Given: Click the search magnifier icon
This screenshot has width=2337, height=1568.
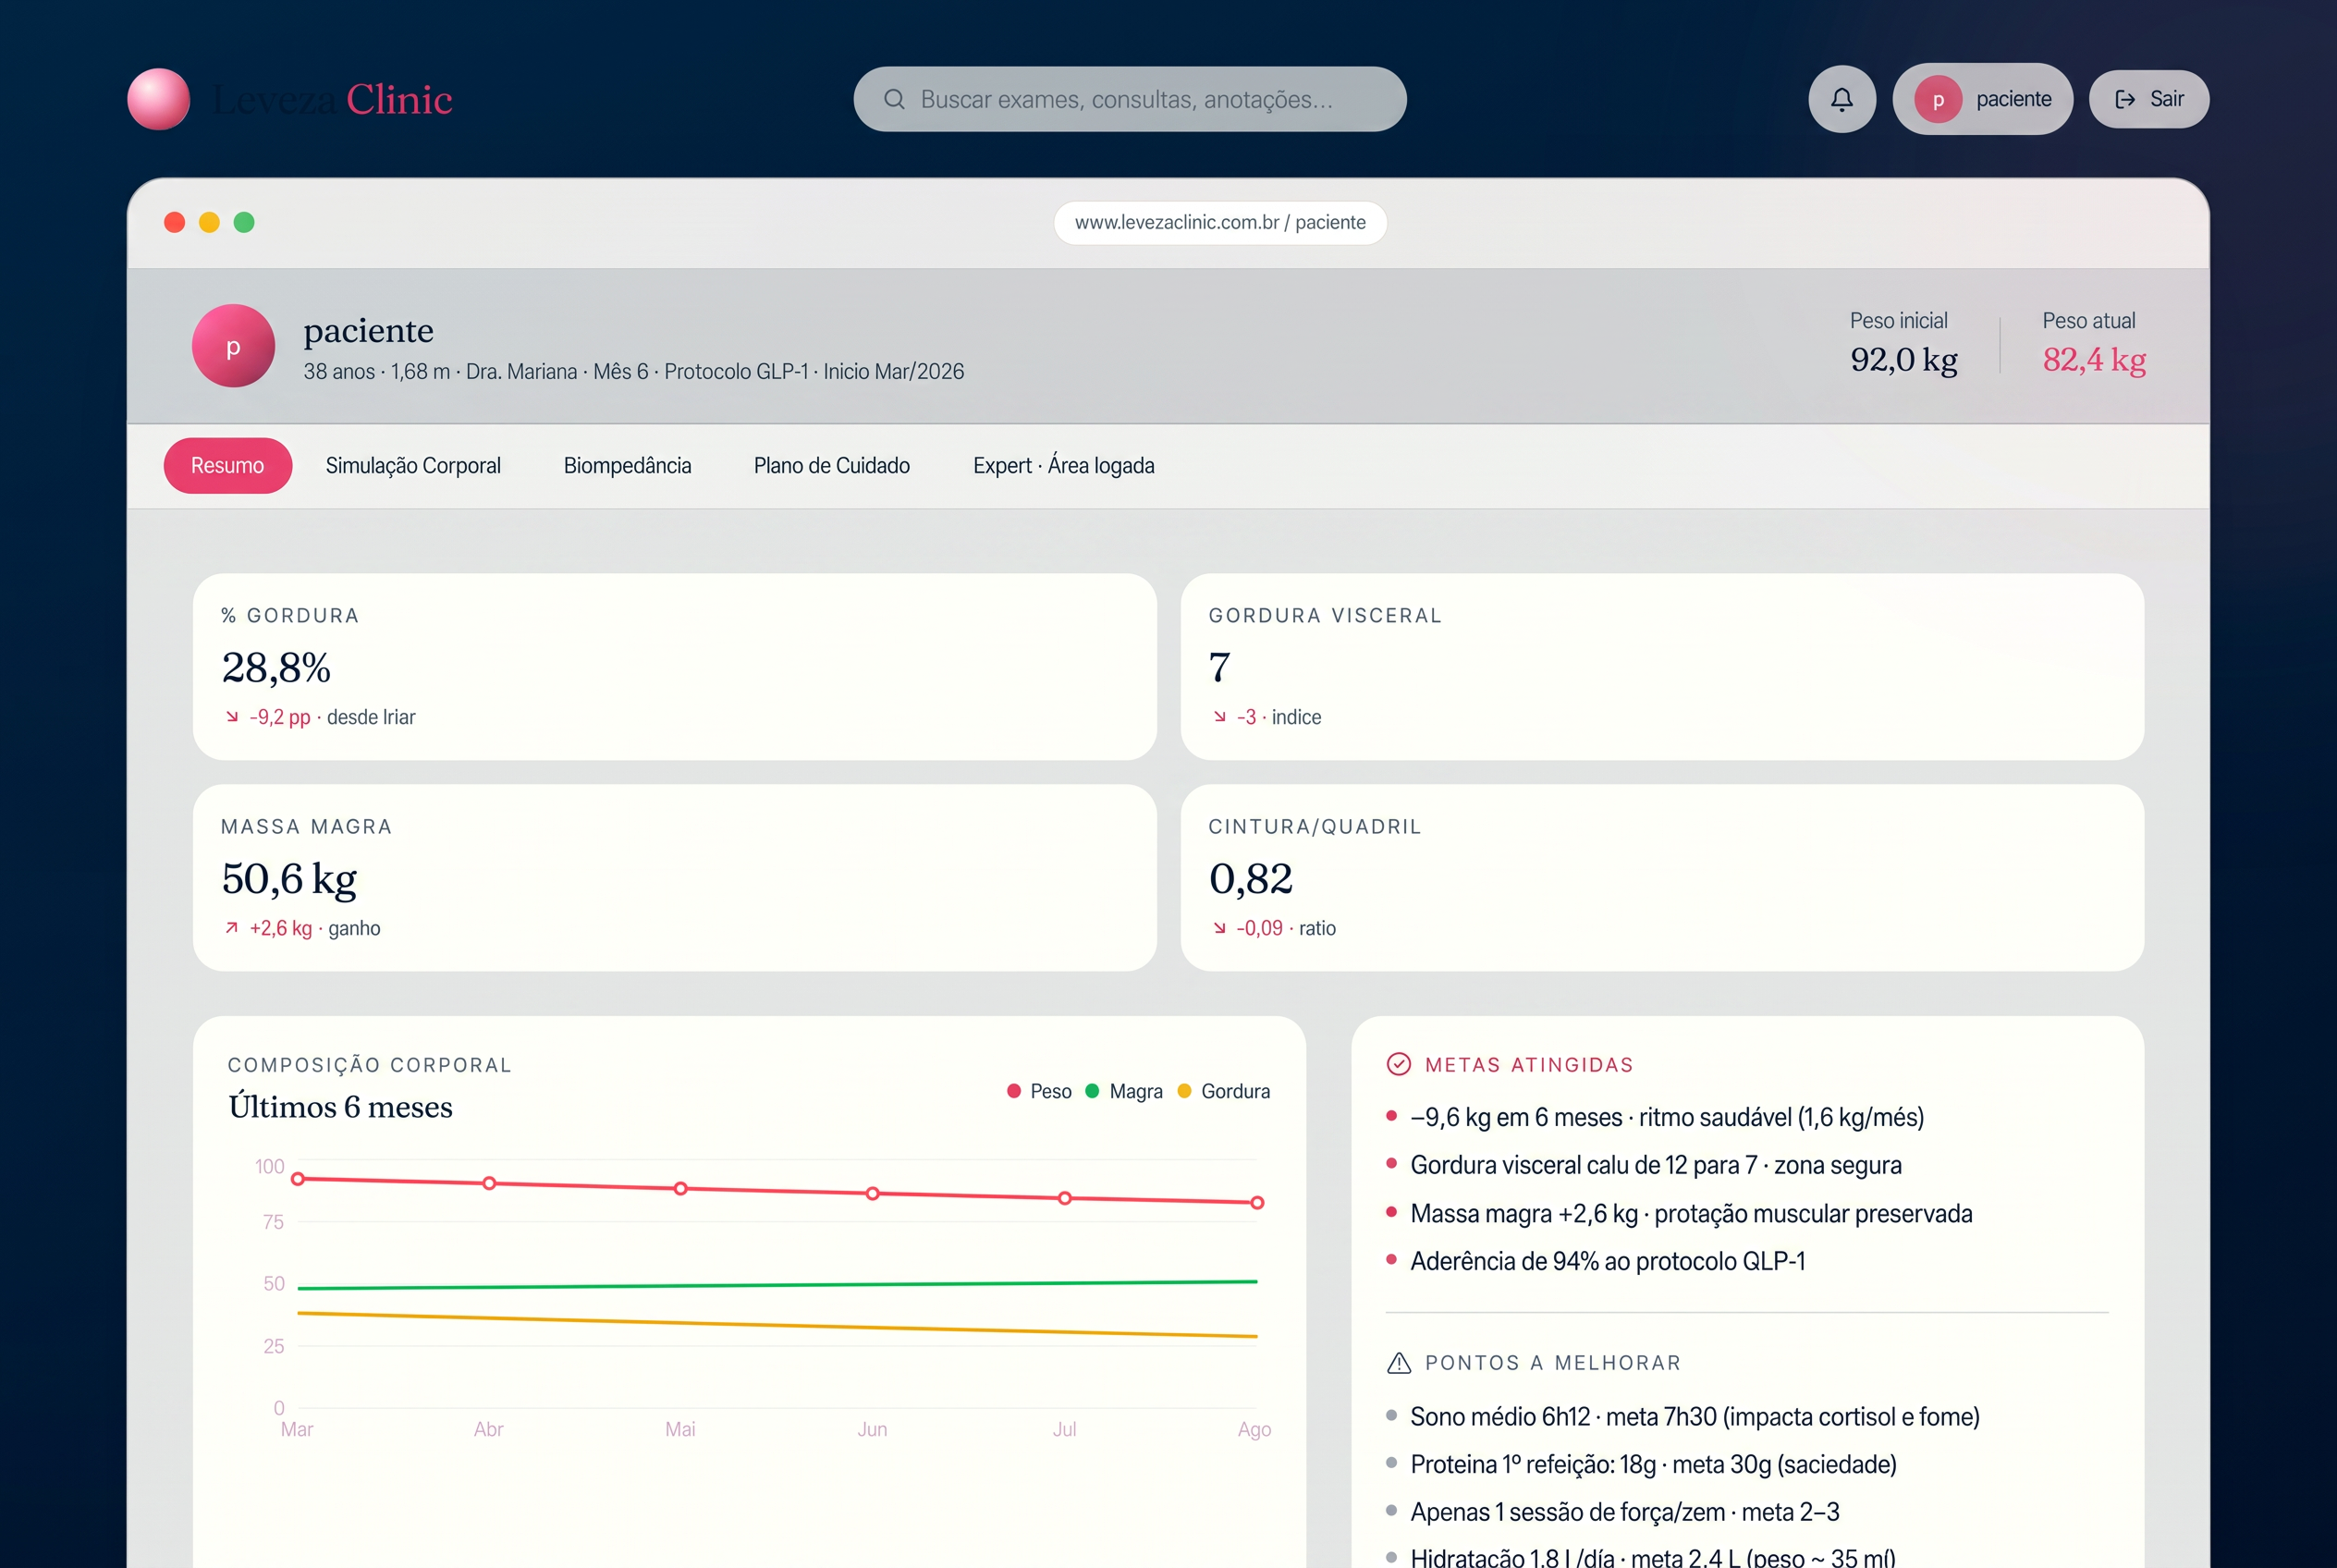Looking at the screenshot, I should (x=894, y=99).
